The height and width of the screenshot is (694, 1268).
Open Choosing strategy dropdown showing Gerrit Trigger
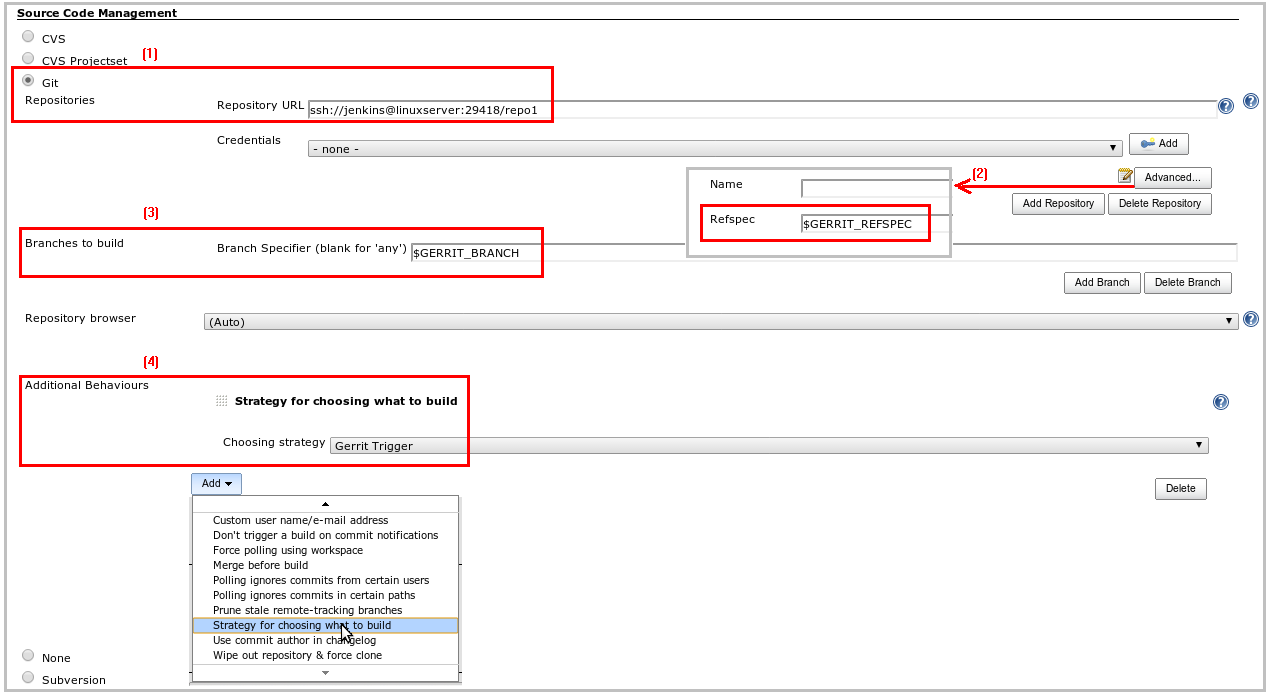point(769,445)
